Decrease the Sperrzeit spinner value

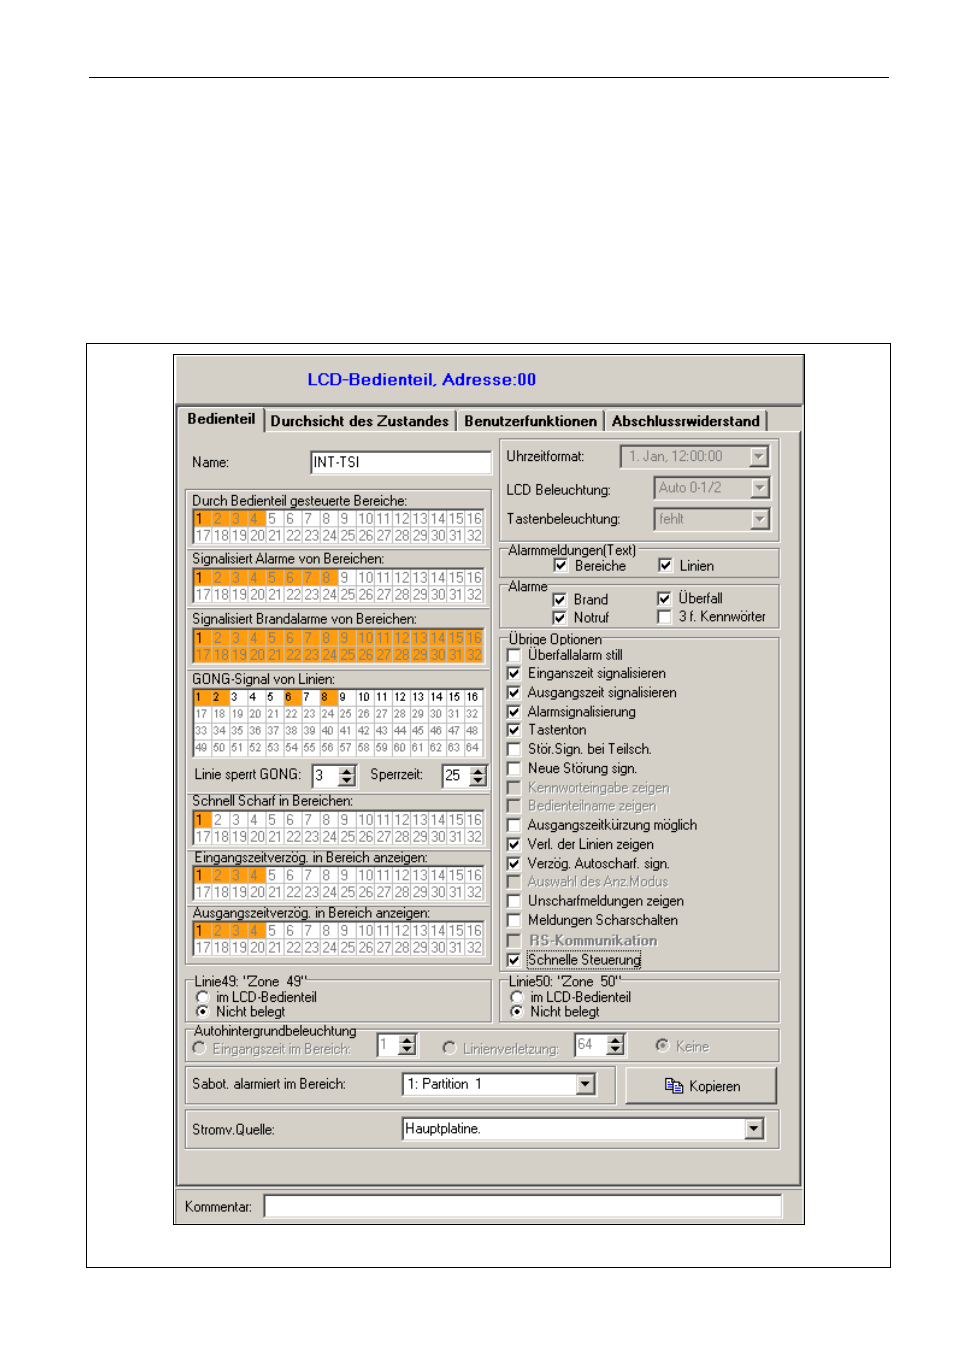point(478,781)
